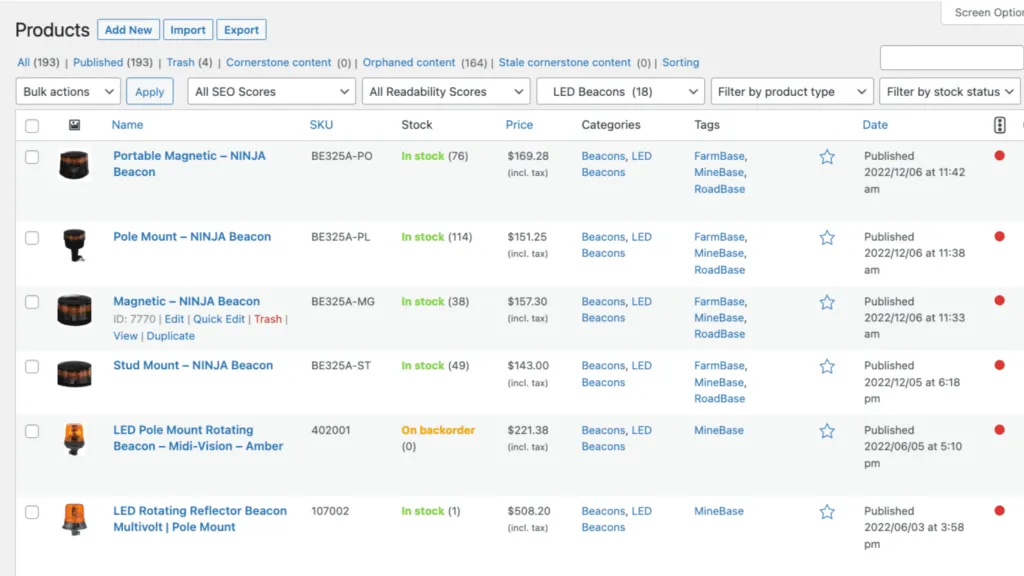Switch to Trash (4) products view
Image resolution: width=1024 pixels, height=576 pixels.
(x=189, y=63)
